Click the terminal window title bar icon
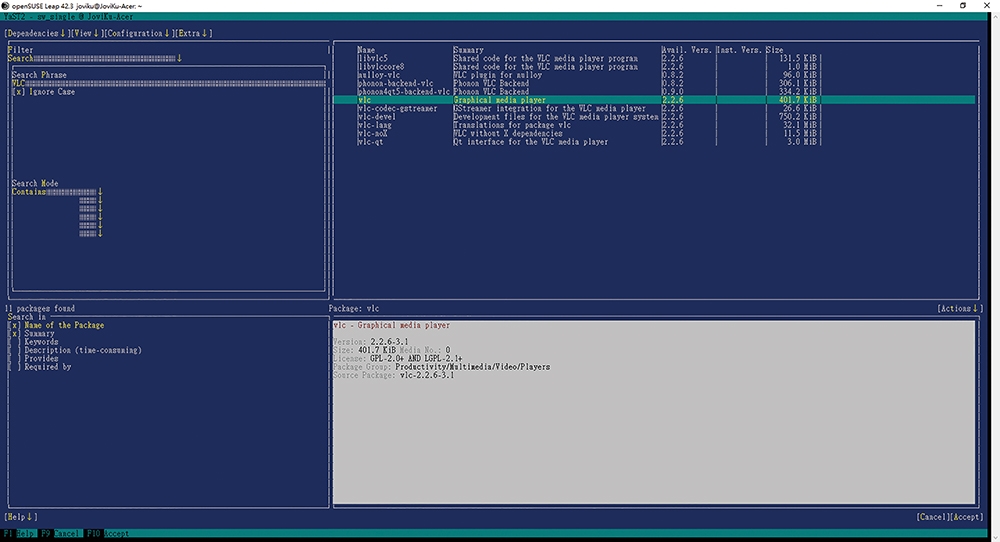This screenshot has height=542, width=1000. (5, 6)
